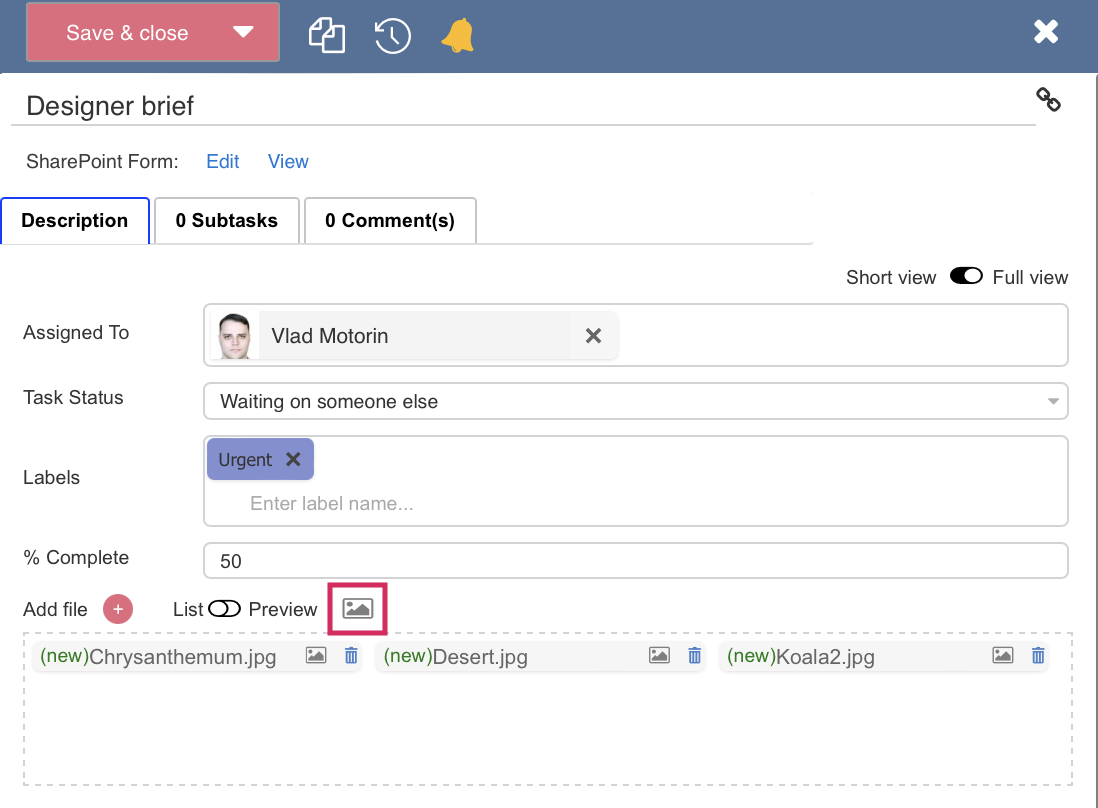This screenshot has height=808, width=1098.
Task: Expand the Save & close dropdown arrow
Action: tap(244, 32)
